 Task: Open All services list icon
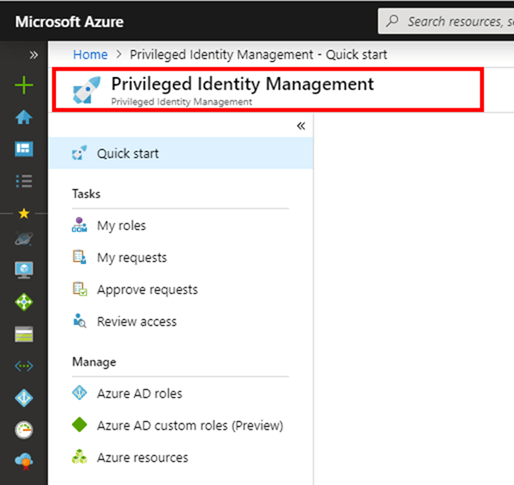pyautogui.click(x=24, y=181)
